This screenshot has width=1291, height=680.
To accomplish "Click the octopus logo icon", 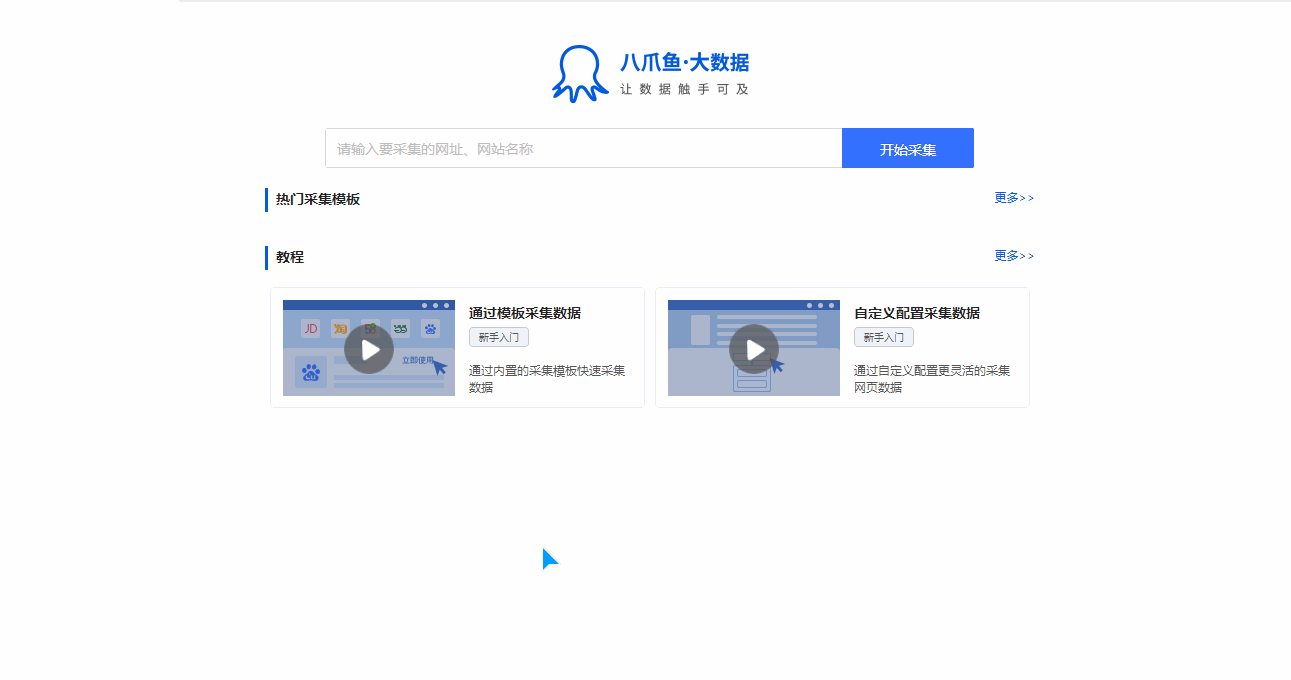I will pyautogui.click(x=580, y=73).
